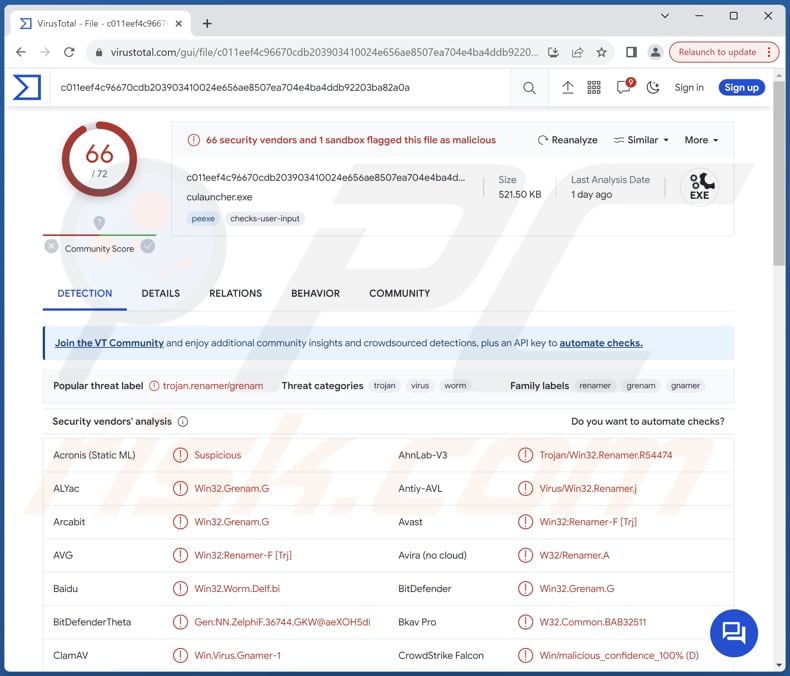Click the upload file icon
The height and width of the screenshot is (676, 790).
click(567, 88)
